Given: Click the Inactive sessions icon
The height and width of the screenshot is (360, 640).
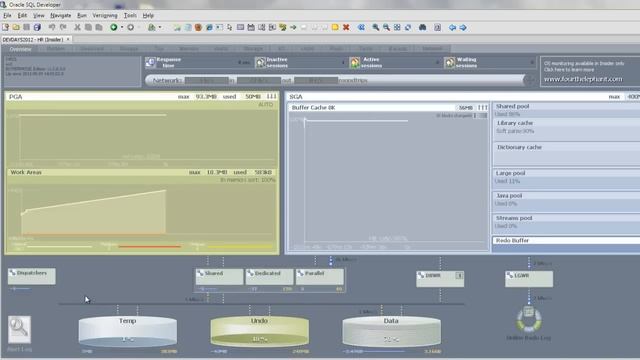Looking at the screenshot, I should tap(260, 62).
